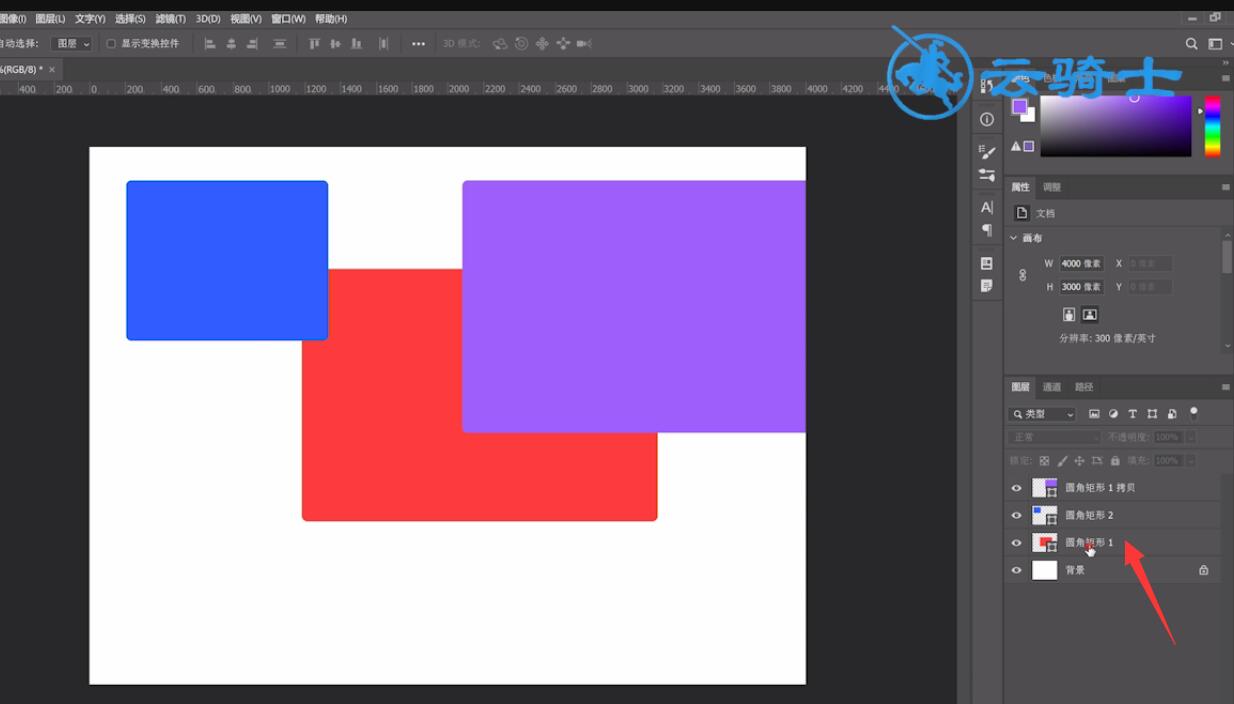The image size is (1234, 704).
Task: Hide the 背景 layer
Action: pos(1017,570)
